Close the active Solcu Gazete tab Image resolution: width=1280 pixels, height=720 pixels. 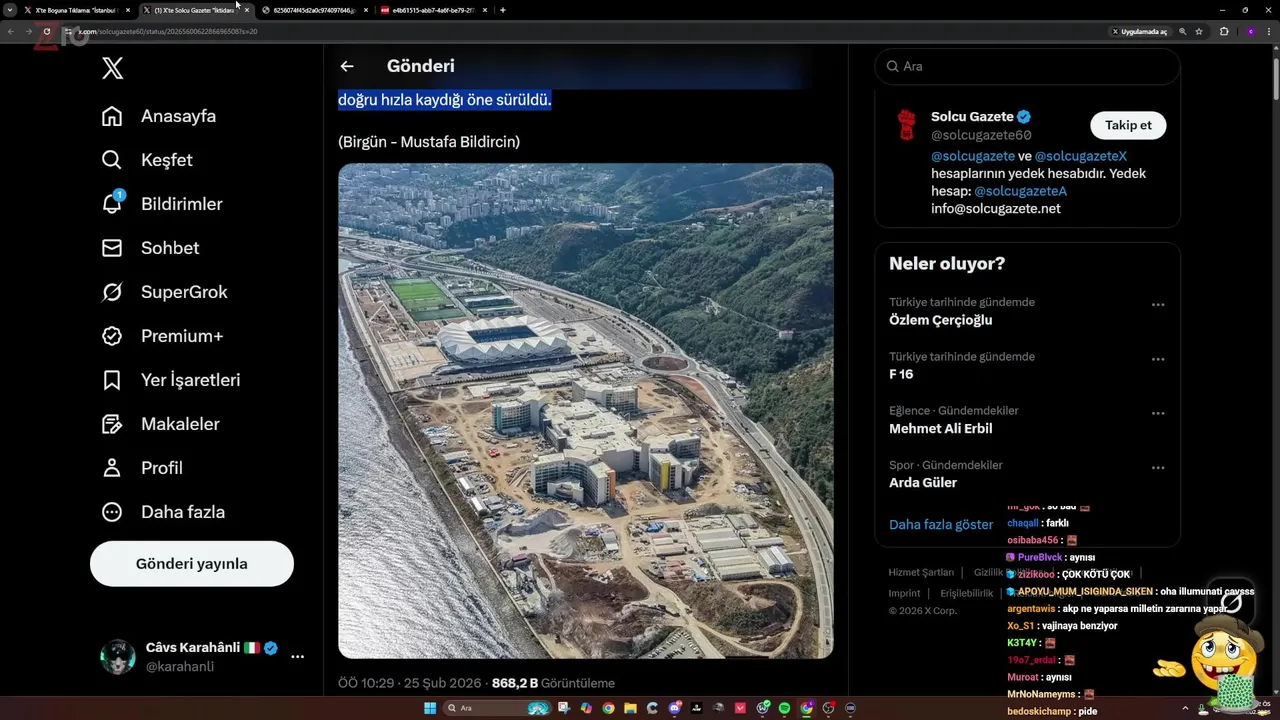click(x=247, y=10)
